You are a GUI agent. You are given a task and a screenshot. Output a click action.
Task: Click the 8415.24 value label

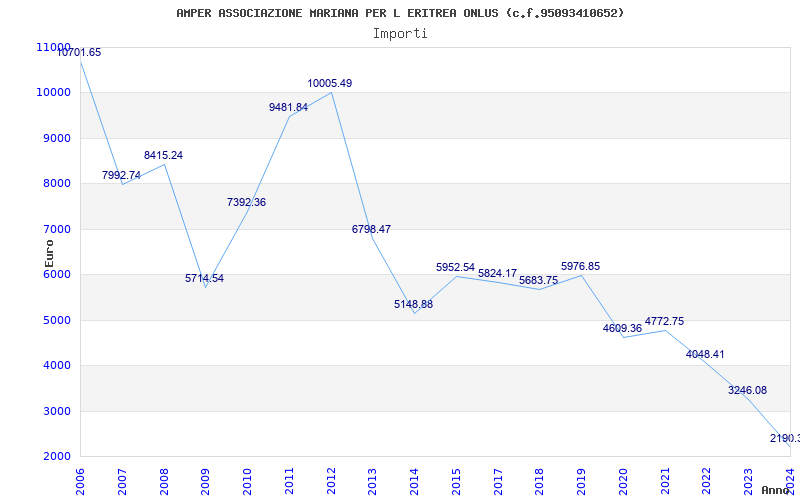(x=163, y=155)
